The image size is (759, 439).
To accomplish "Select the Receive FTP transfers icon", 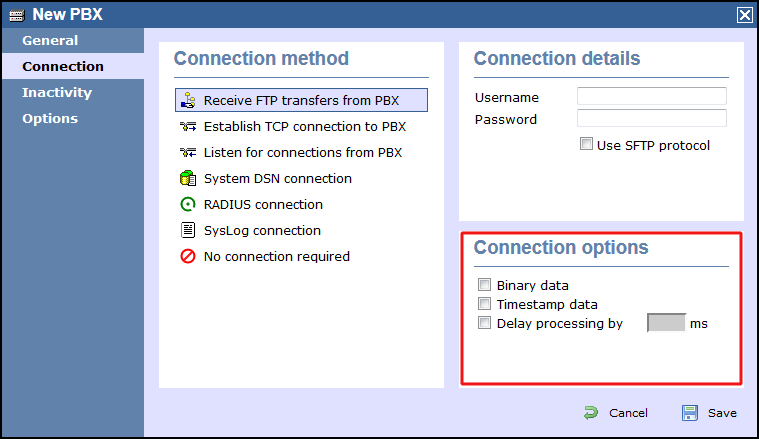I will 188,100.
